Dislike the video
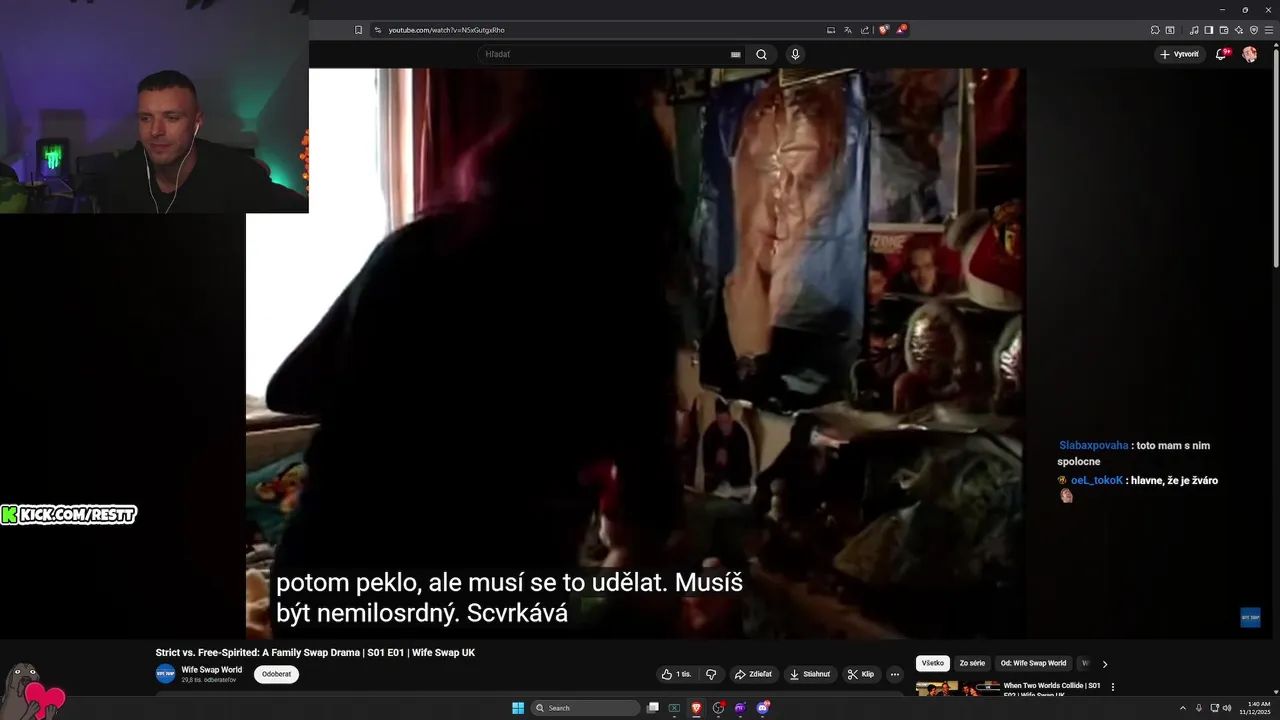 click(x=711, y=674)
